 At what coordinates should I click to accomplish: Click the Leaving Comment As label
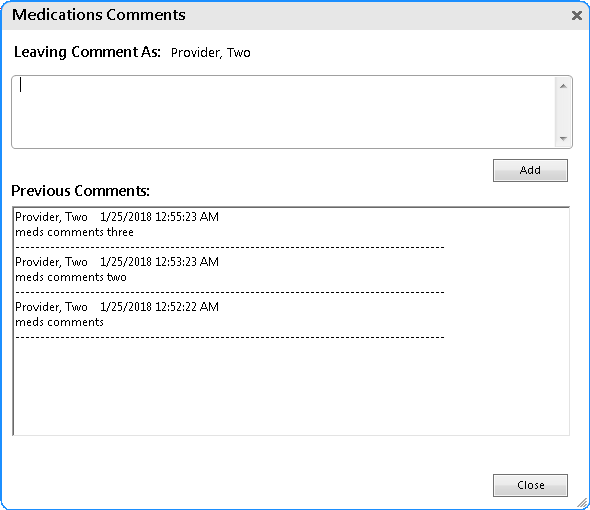(87, 52)
